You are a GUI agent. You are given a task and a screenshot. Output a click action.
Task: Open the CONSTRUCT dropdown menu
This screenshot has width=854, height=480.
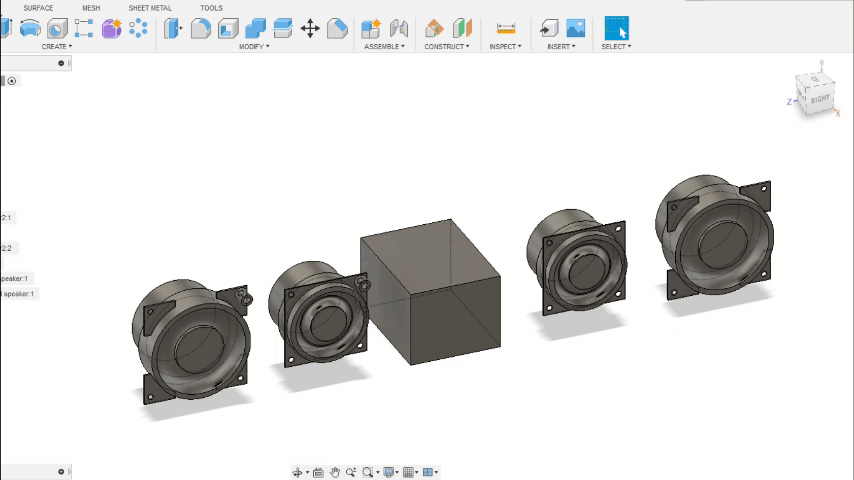447,47
